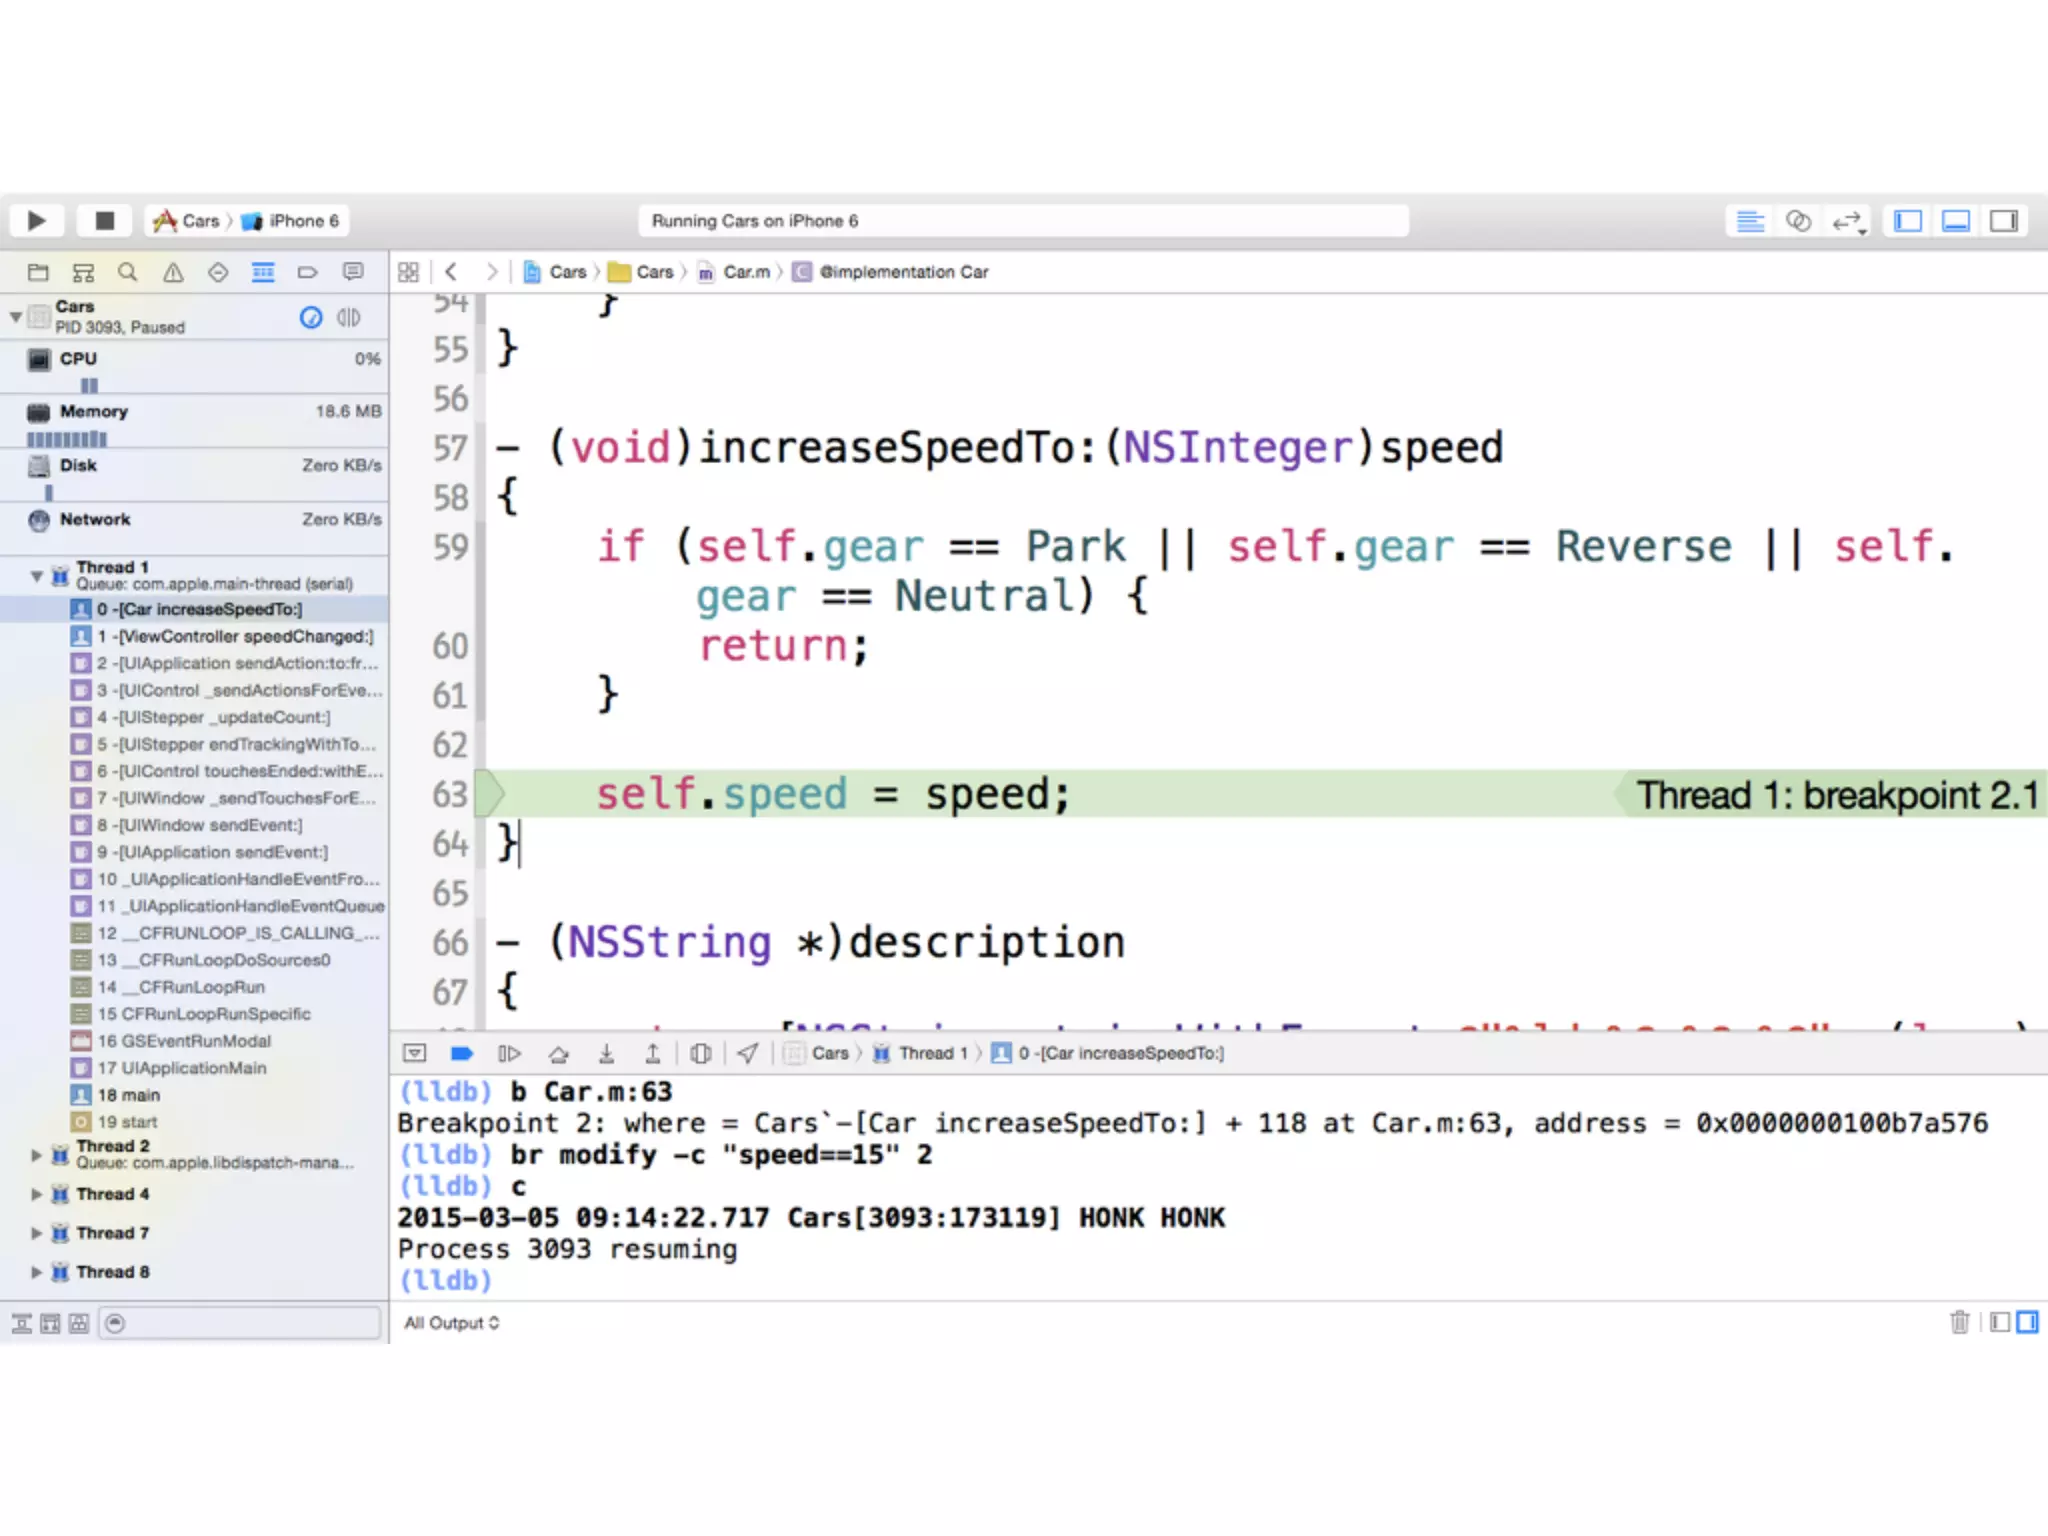Viewport: 2048px width, 1536px height.
Task: Click the step into debug icon
Action: click(606, 1053)
